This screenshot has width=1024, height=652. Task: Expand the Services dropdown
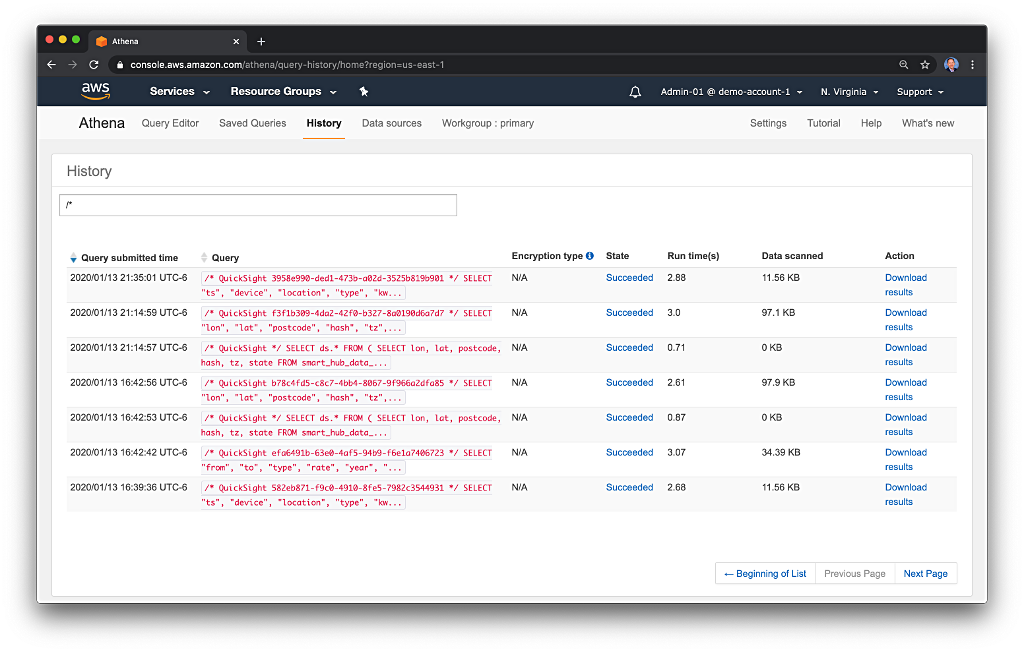click(180, 91)
